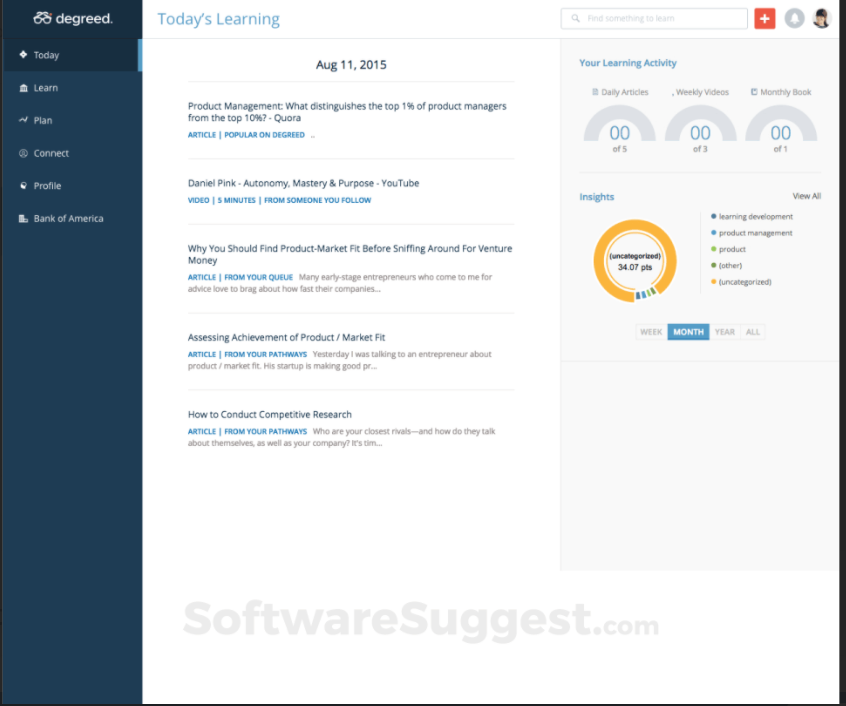Click the Profile icon in sidebar
Screen dimensions: 846x706
23,186
